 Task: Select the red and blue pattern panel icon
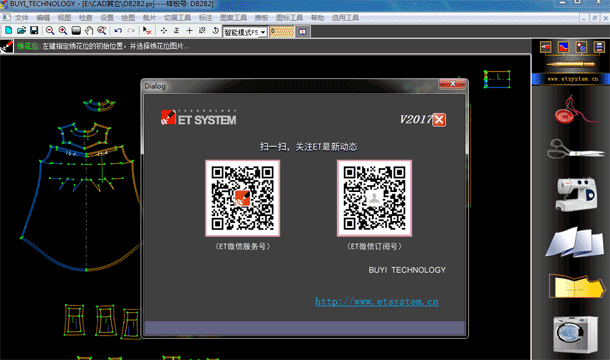(x=563, y=47)
